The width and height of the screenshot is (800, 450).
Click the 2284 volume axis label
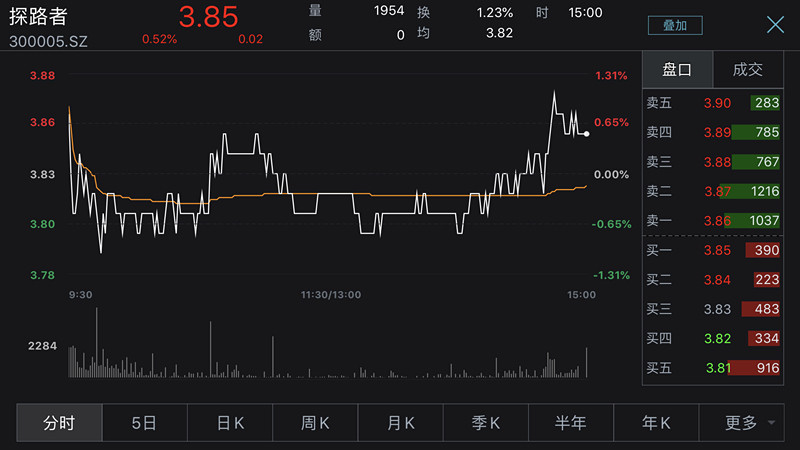pyautogui.click(x=42, y=346)
